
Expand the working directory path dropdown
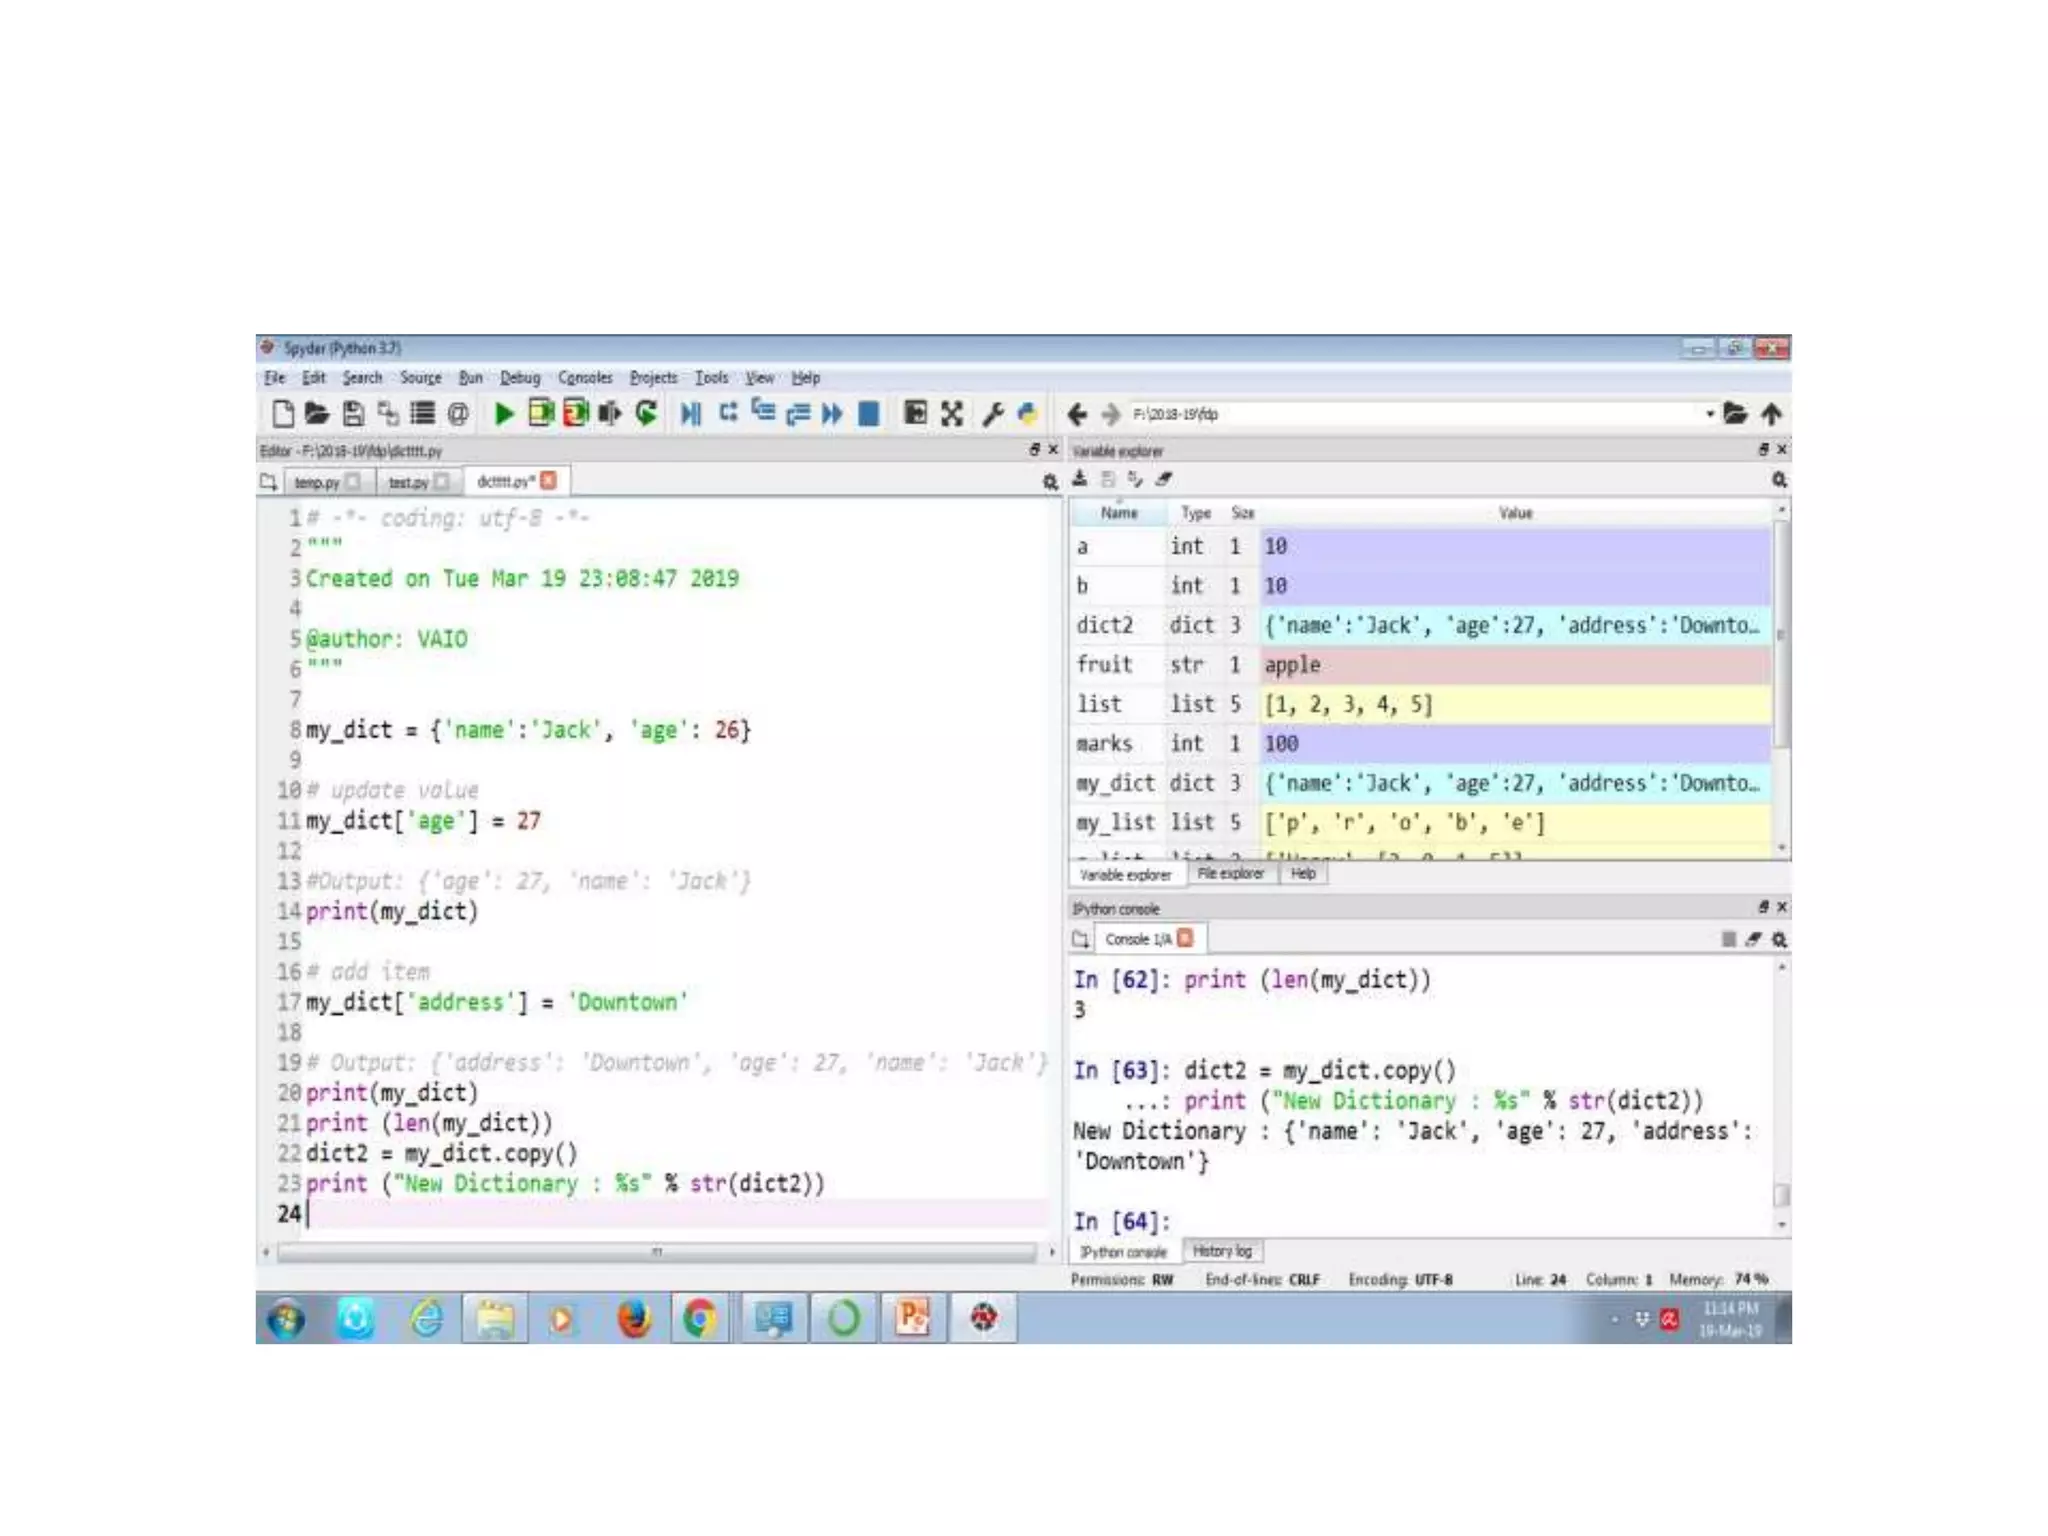coord(1709,413)
